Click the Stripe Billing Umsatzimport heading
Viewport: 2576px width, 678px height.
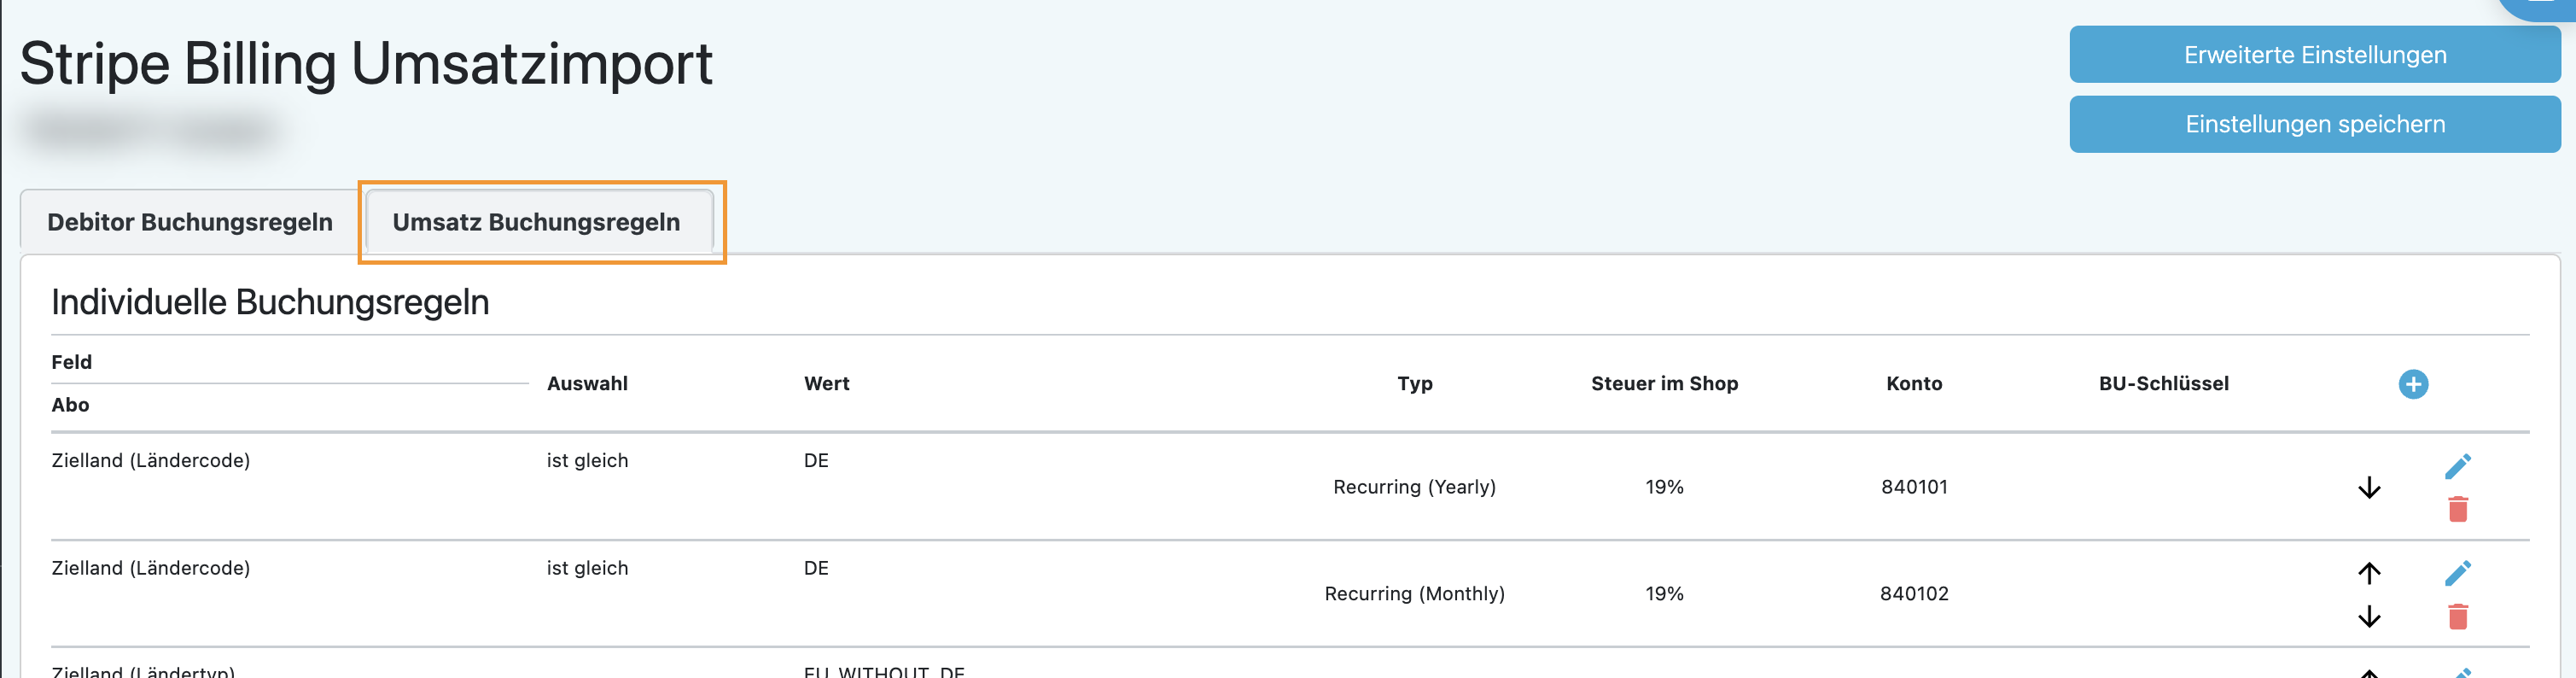click(x=366, y=64)
